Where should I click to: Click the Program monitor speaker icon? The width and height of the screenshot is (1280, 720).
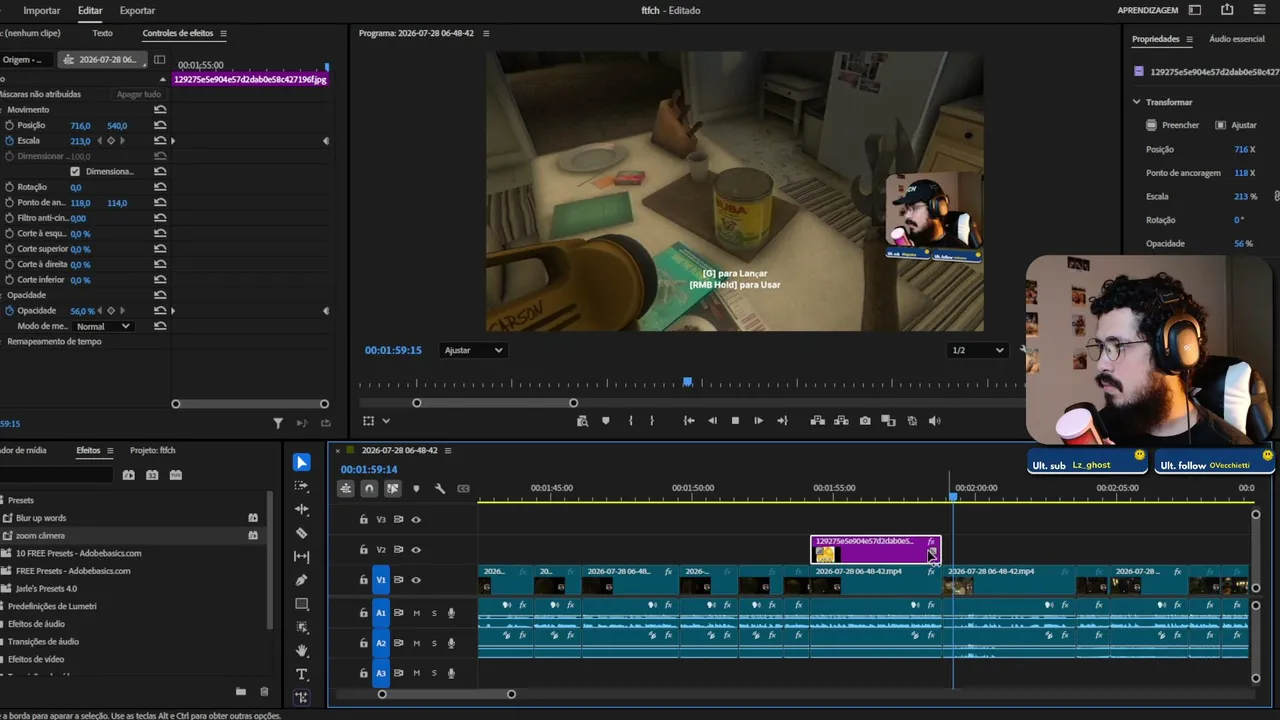(x=934, y=421)
